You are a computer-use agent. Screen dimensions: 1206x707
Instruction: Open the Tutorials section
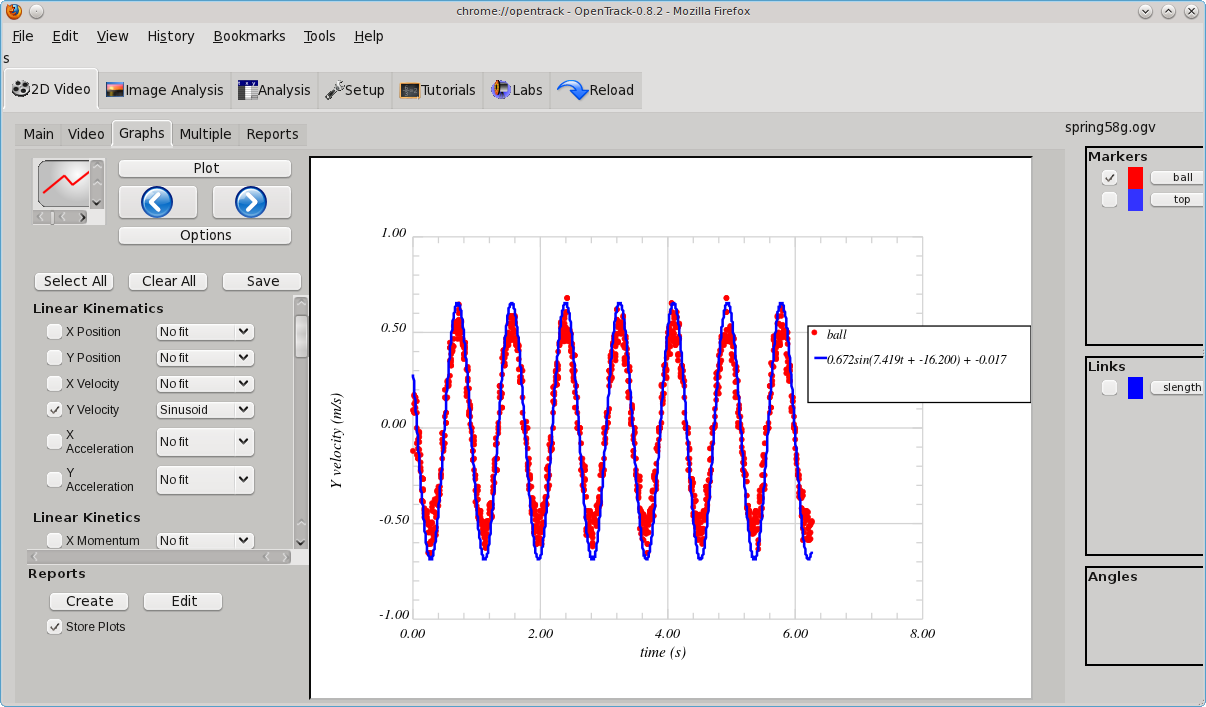pyautogui.click(x=438, y=90)
